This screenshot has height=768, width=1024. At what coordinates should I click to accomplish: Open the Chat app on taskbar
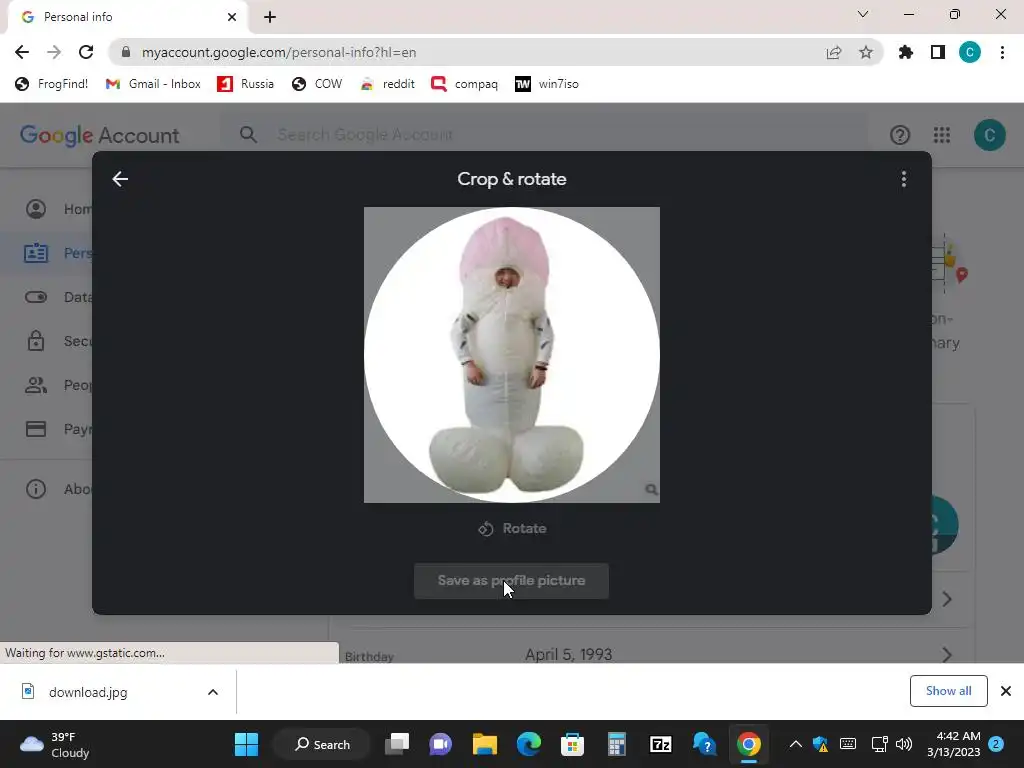coord(441,744)
